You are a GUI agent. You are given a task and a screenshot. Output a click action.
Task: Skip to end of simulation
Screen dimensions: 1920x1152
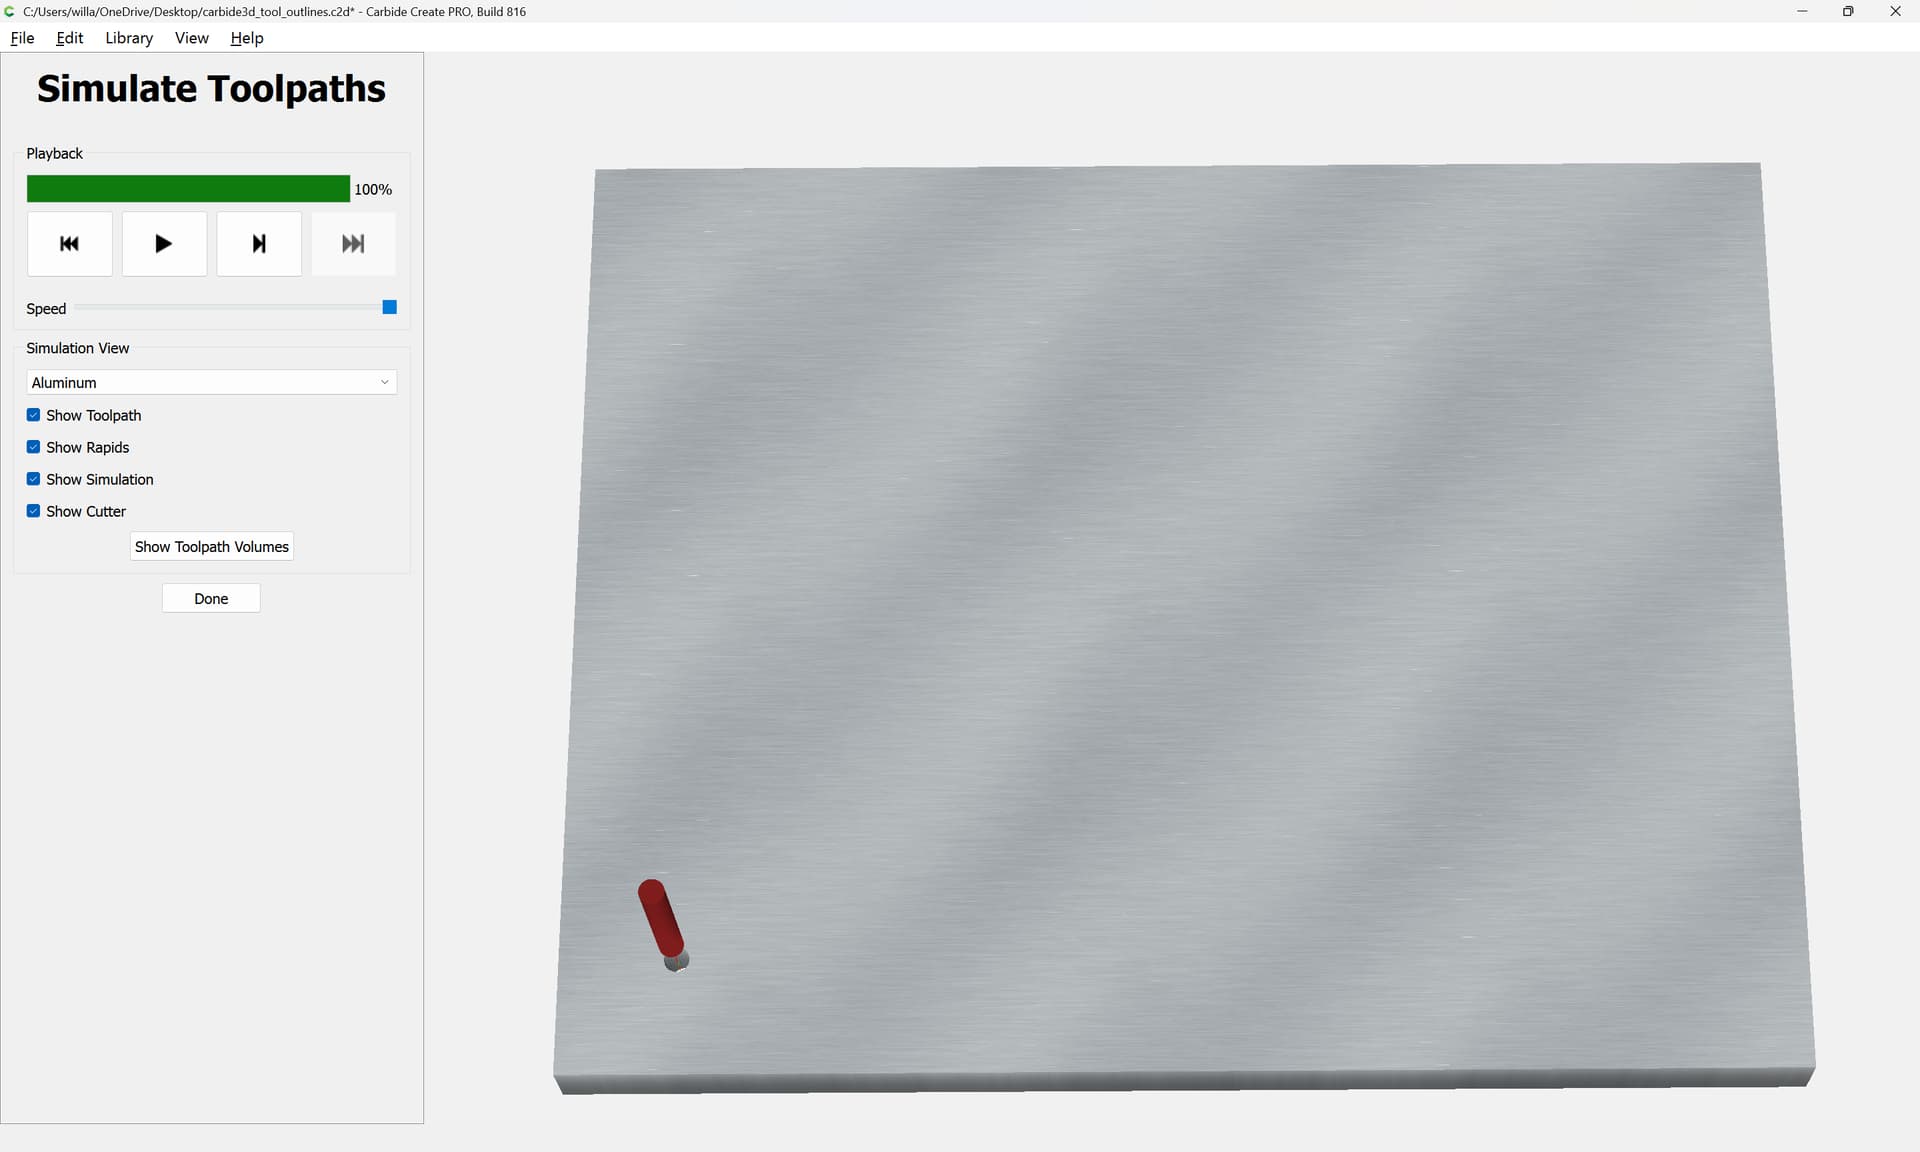(353, 244)
